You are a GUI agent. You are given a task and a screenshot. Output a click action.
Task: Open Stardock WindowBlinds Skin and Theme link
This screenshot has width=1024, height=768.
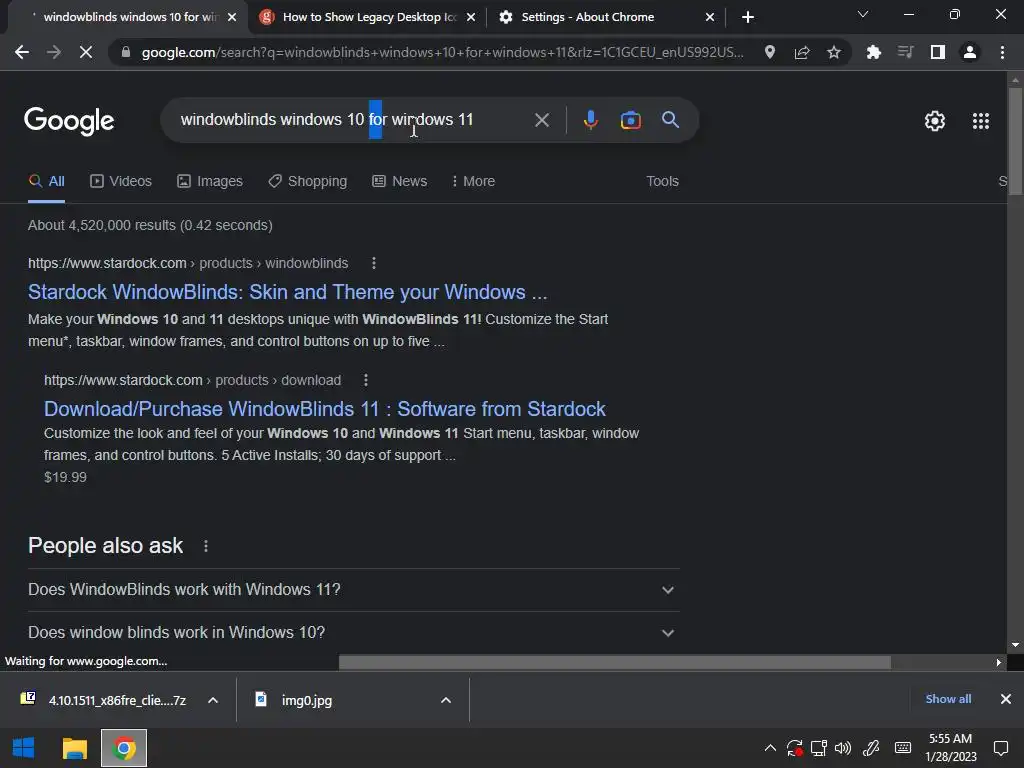click(x=287, y=292)
